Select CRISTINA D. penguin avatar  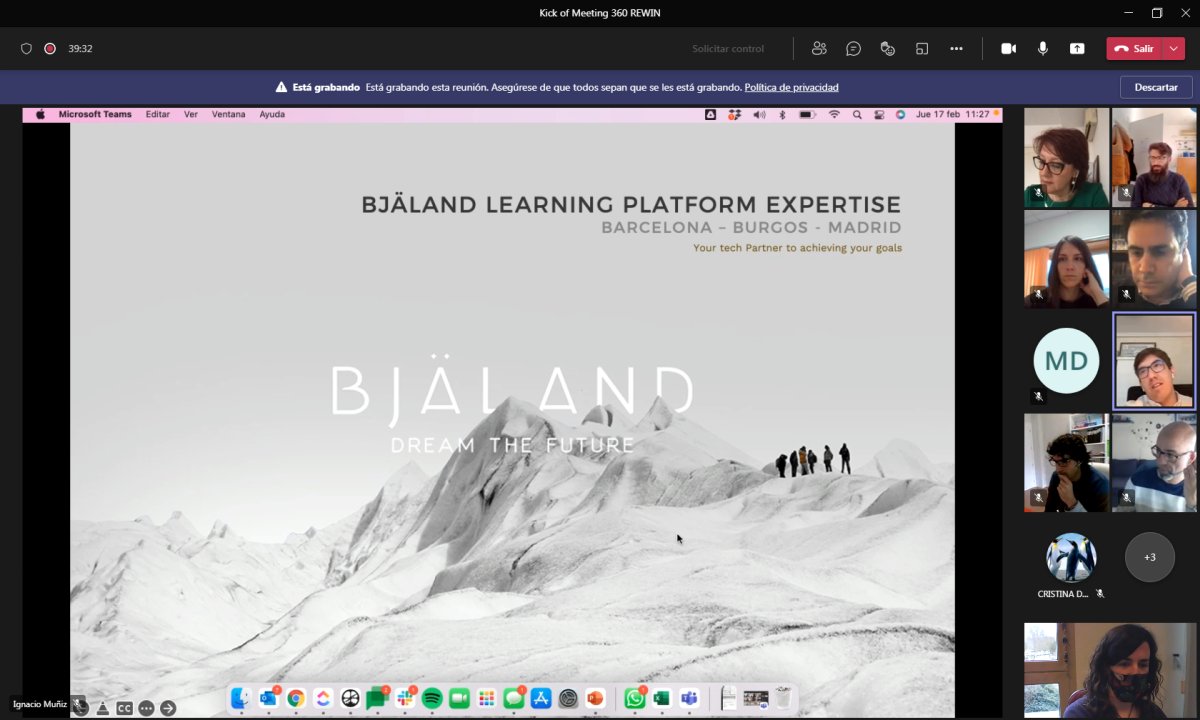1071,557
